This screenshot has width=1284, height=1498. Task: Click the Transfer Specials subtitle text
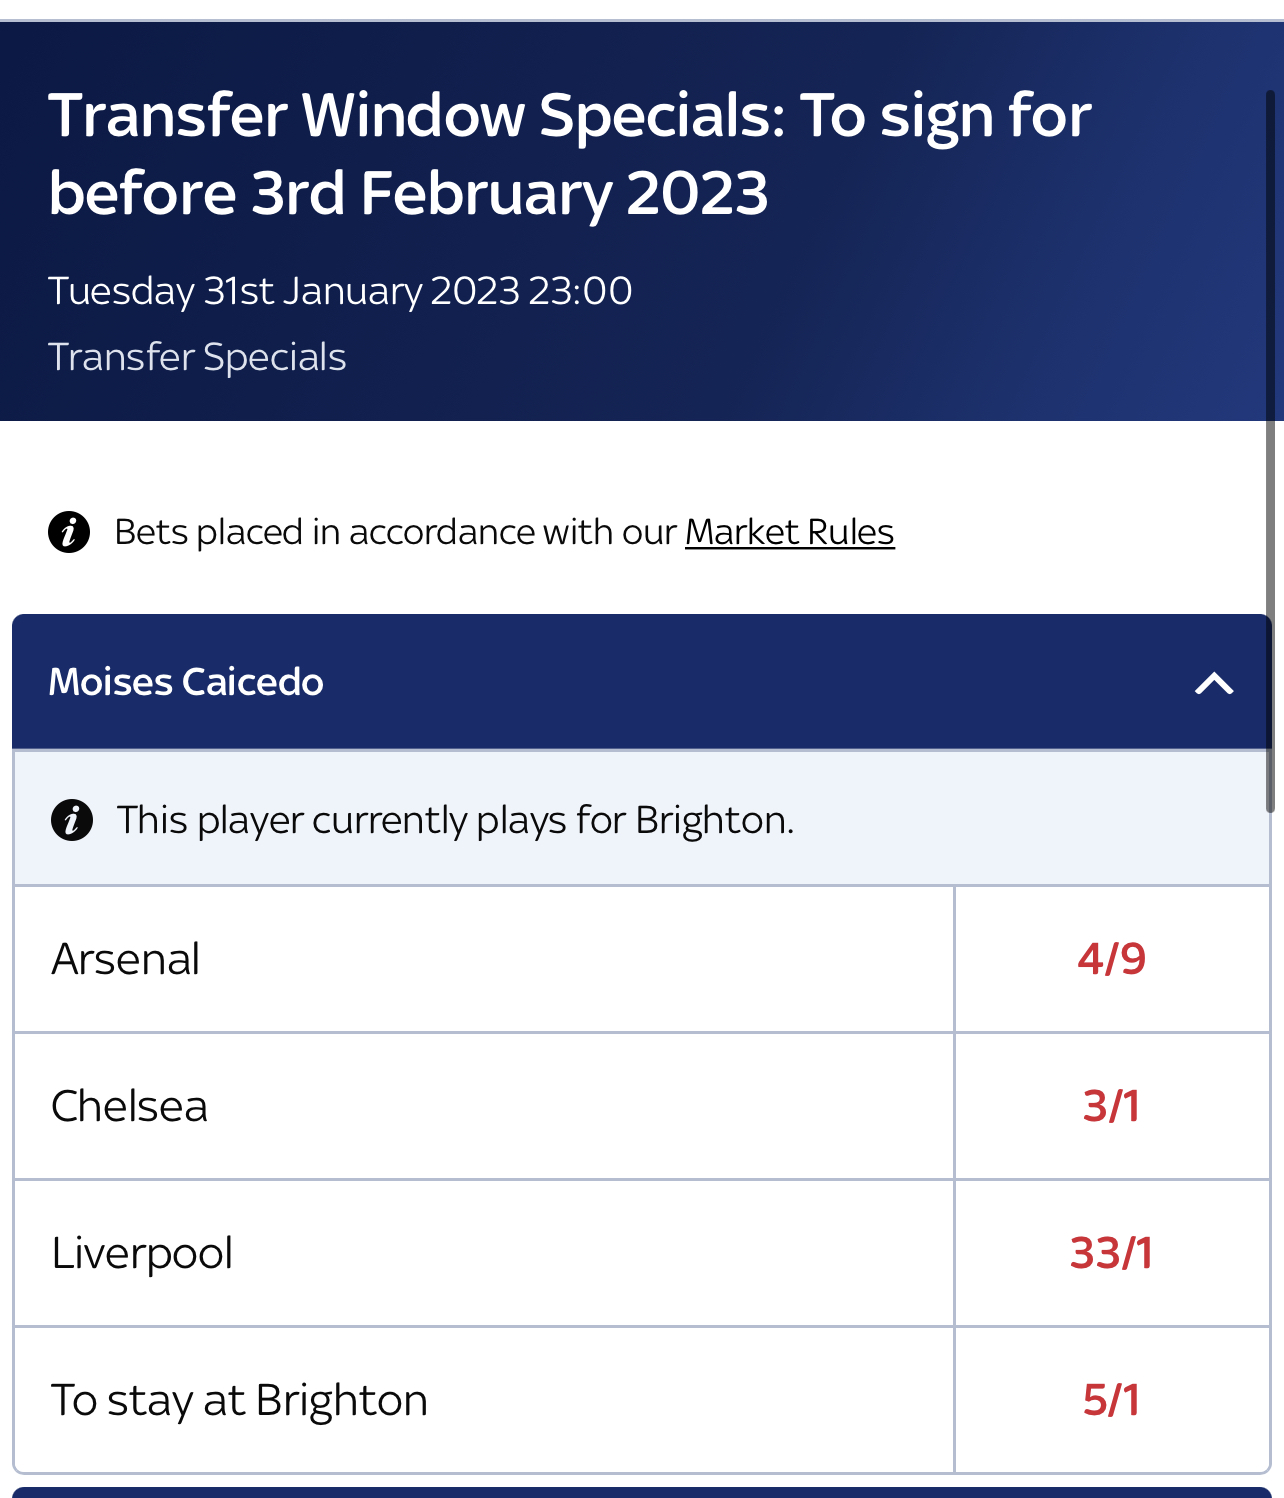pyautogui.click(x=197, y=357)
